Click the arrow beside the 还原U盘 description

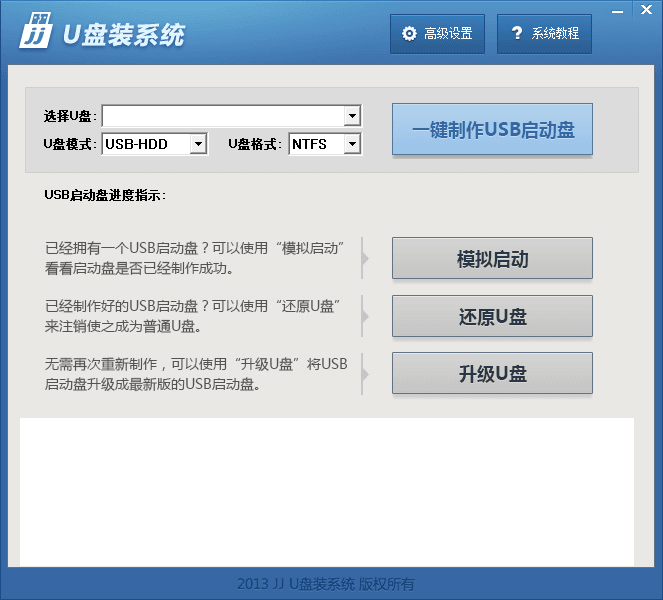tap(365, 316)
